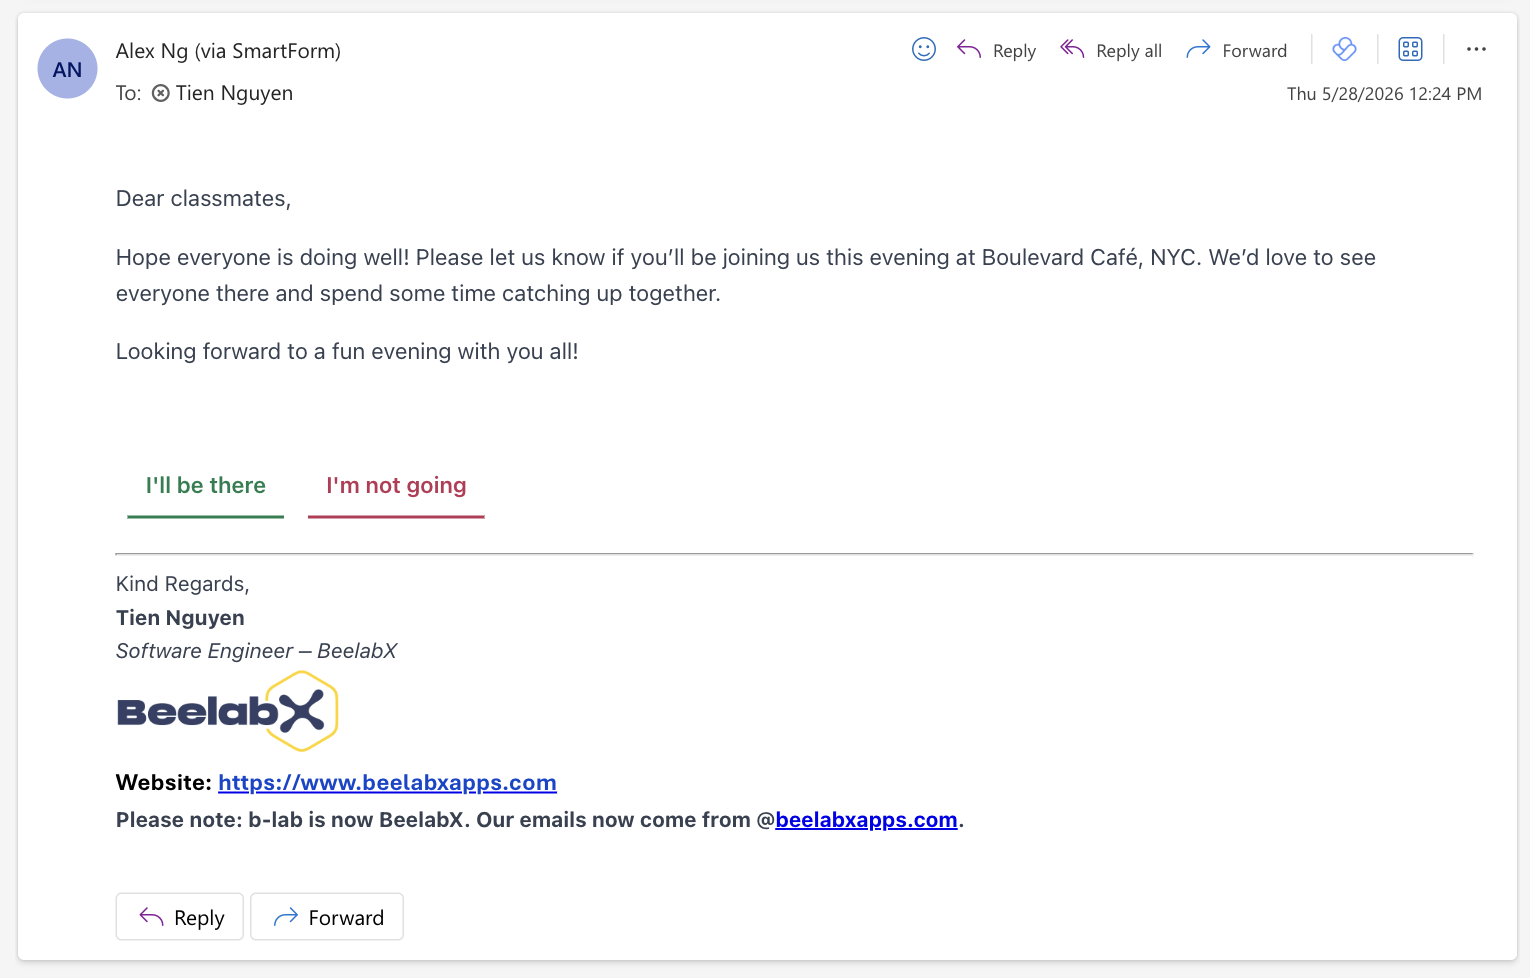Open the emoji reaction picker
Image resolution: width=1530 pixels, height=978 pixels.
(923, 49)
